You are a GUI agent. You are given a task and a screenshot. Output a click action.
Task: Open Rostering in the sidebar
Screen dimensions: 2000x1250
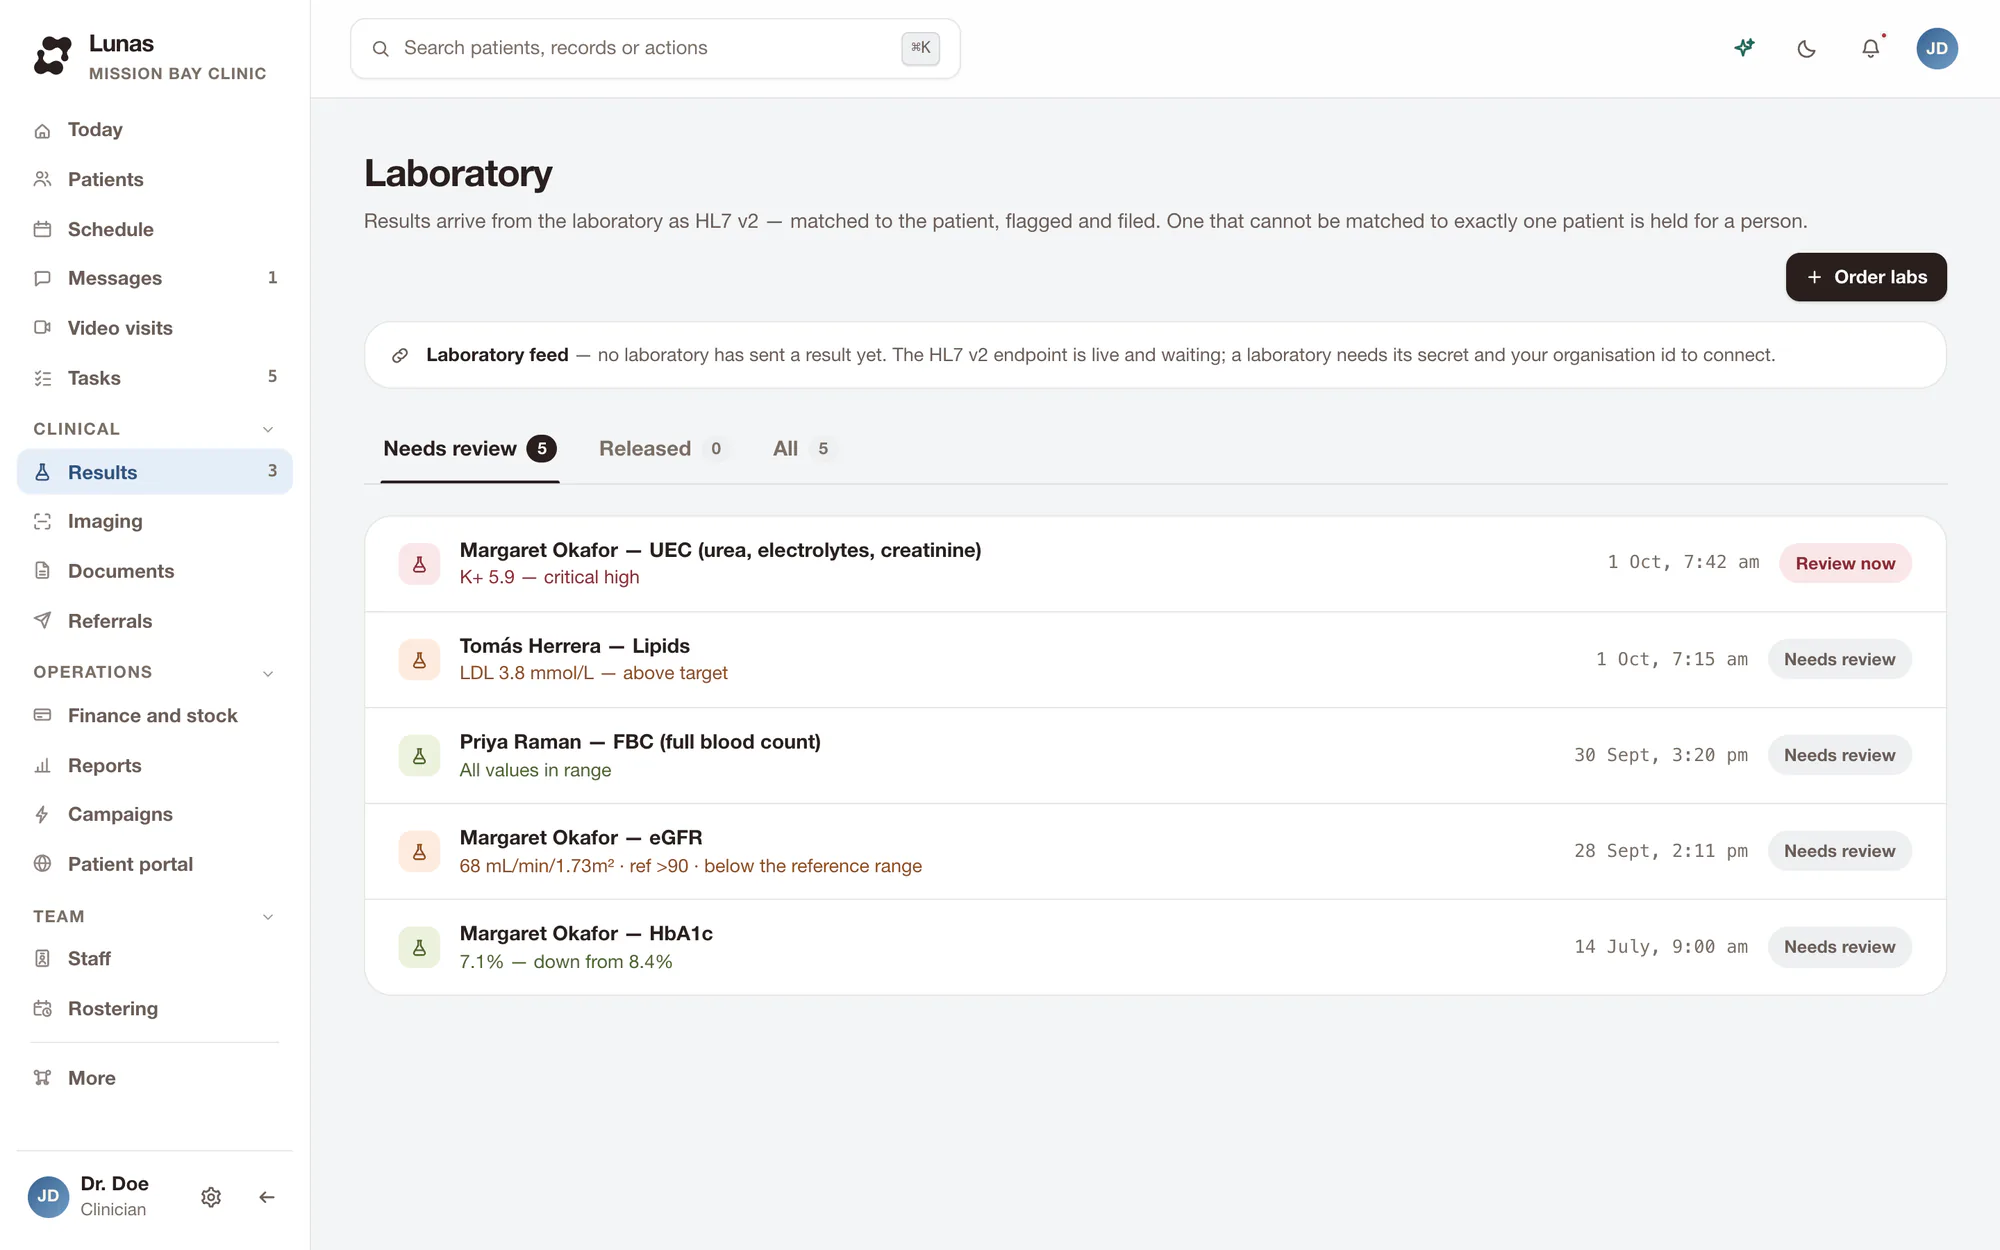coord(155,1008)
